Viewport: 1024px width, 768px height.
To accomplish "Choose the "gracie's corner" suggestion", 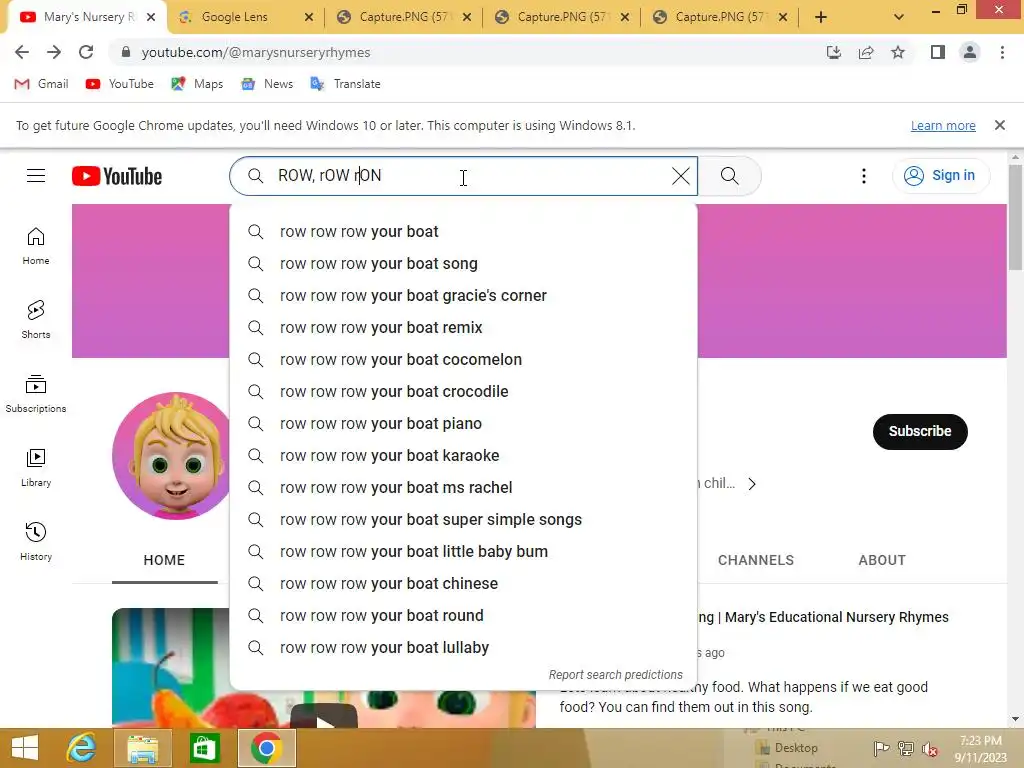I will [x=463, y=296].
